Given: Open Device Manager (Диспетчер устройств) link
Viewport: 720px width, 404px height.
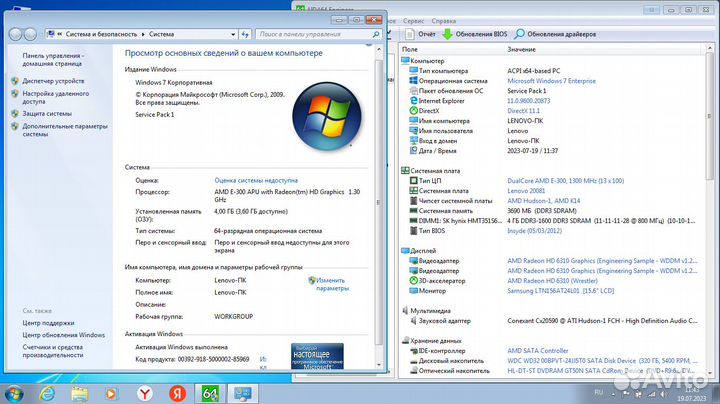Looking at the screenshot, I should [53, 81].
